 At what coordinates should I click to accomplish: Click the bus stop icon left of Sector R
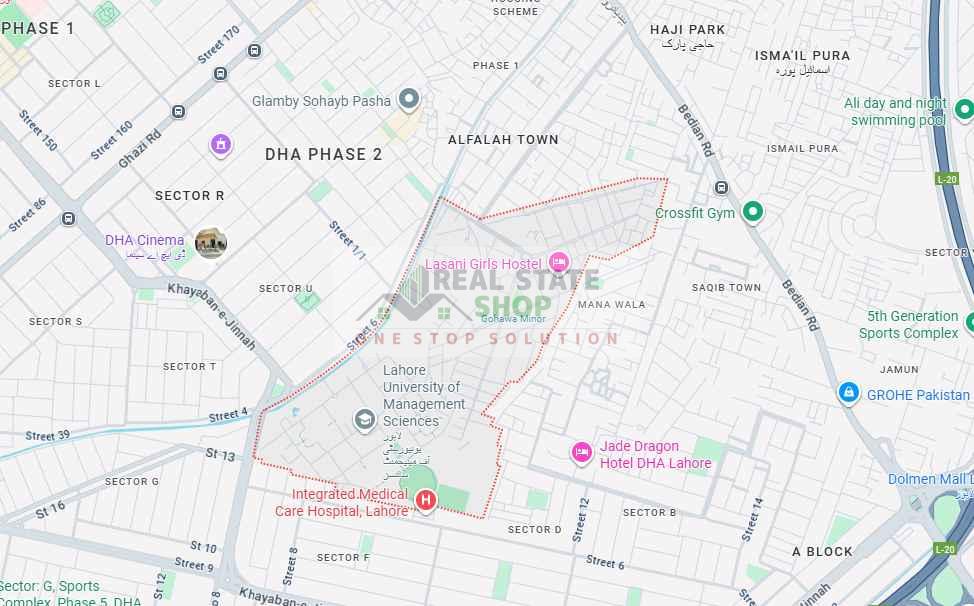point(68,219)
